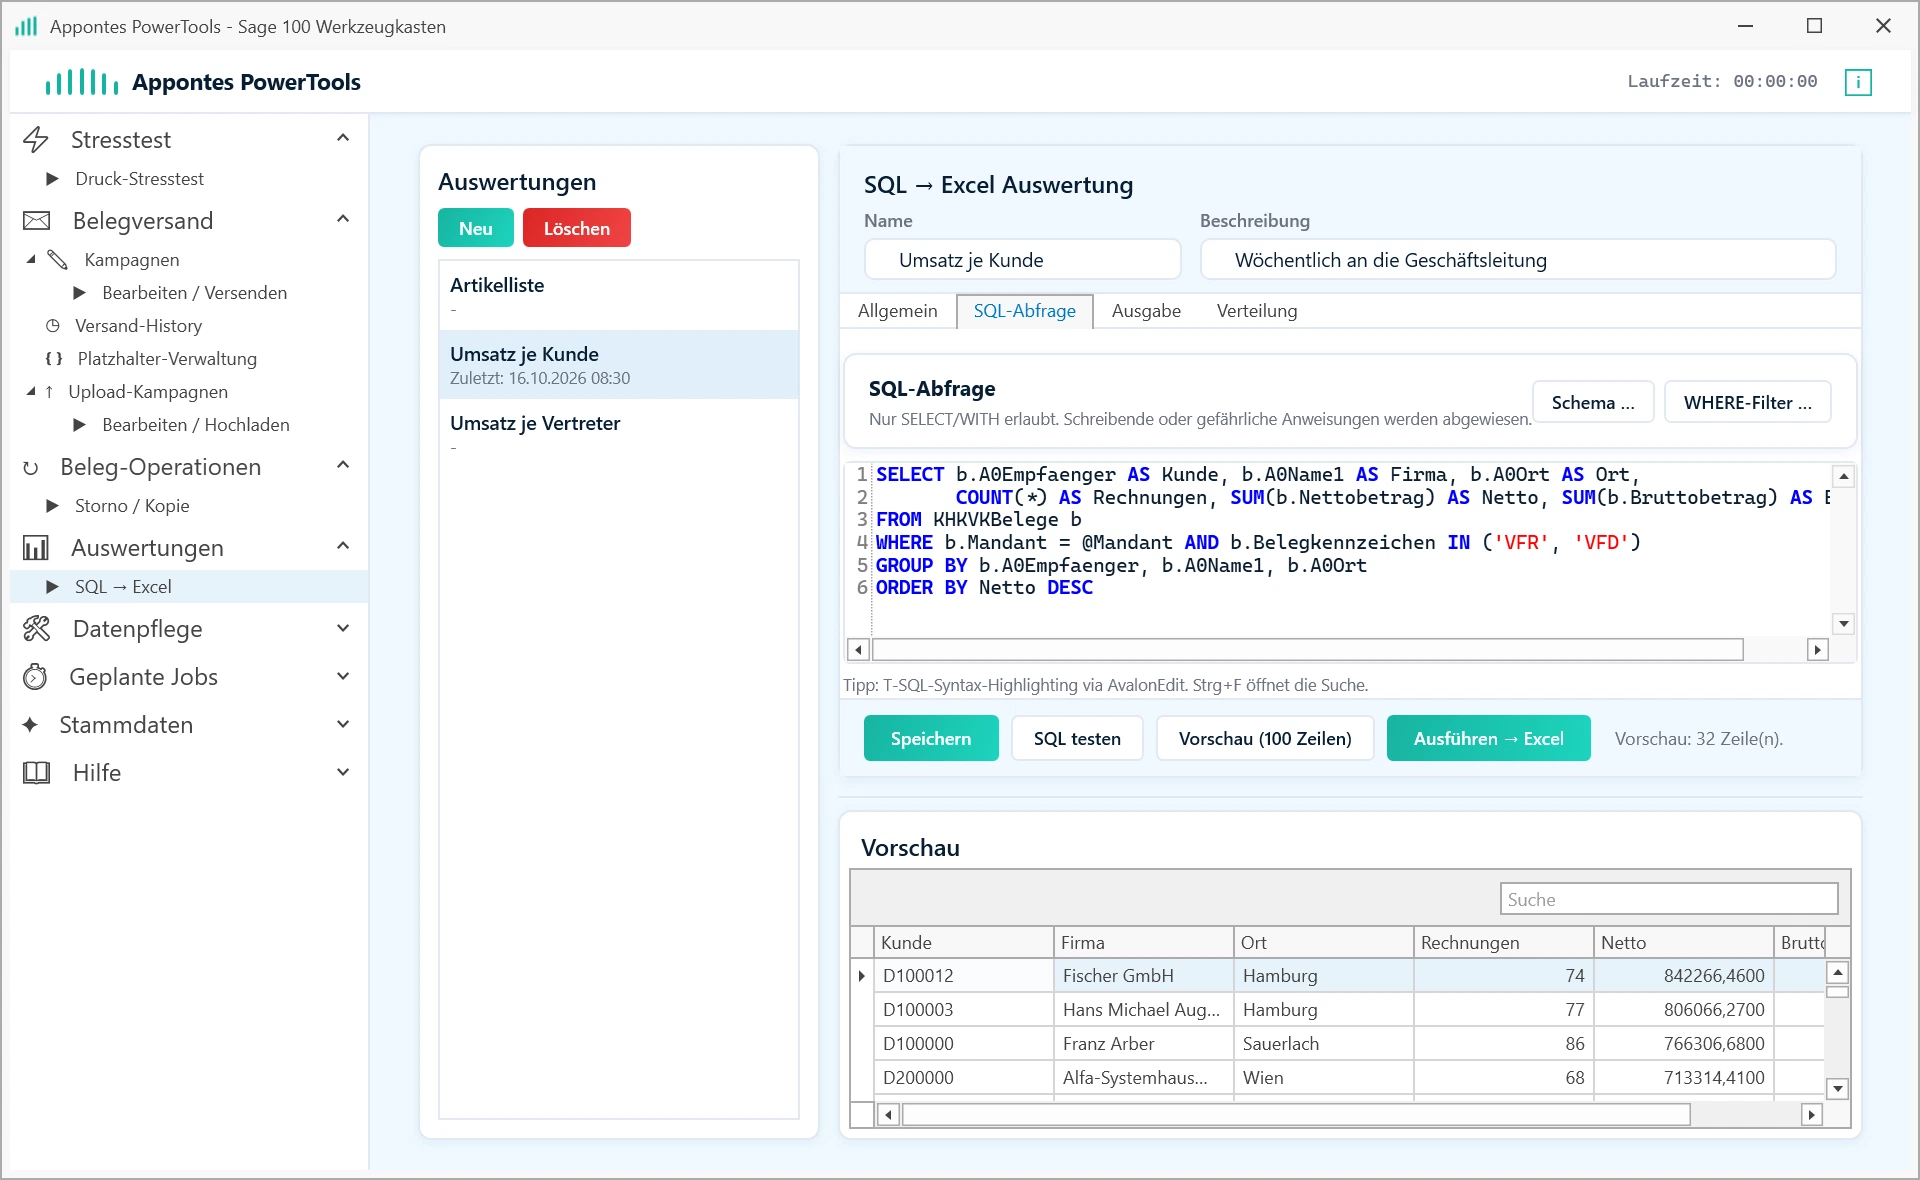Select Umsatz je Vertreter in list

[x=619, y=433]
